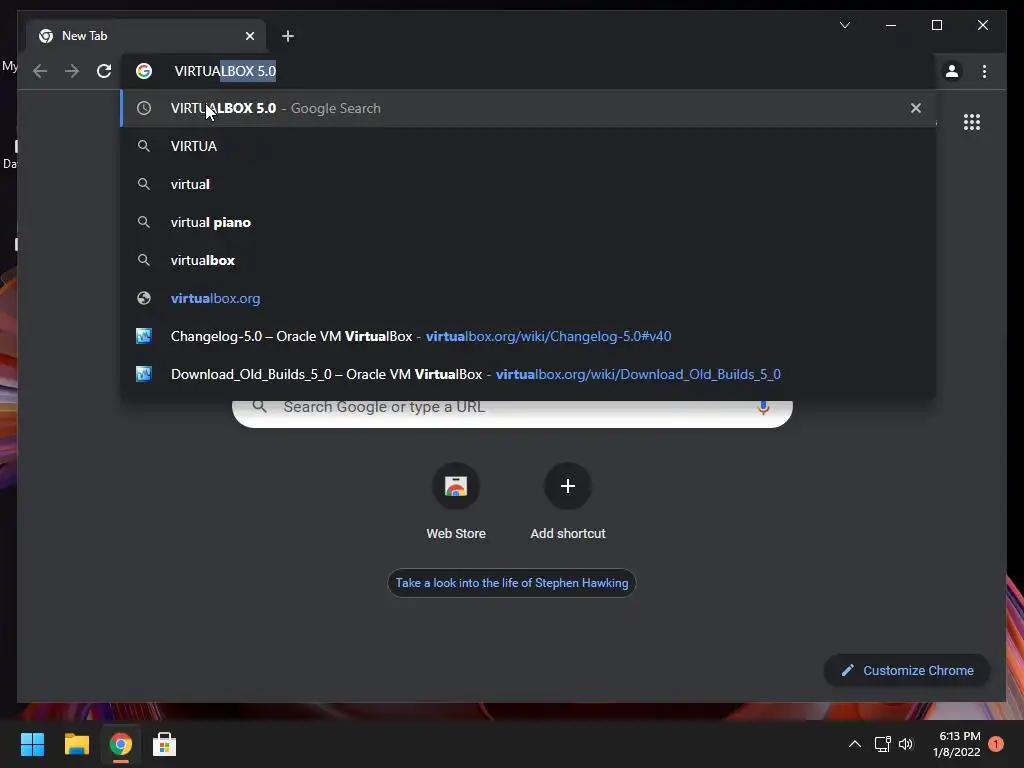Open the Chrome profile avatar icon

click(x=952, y=71)
